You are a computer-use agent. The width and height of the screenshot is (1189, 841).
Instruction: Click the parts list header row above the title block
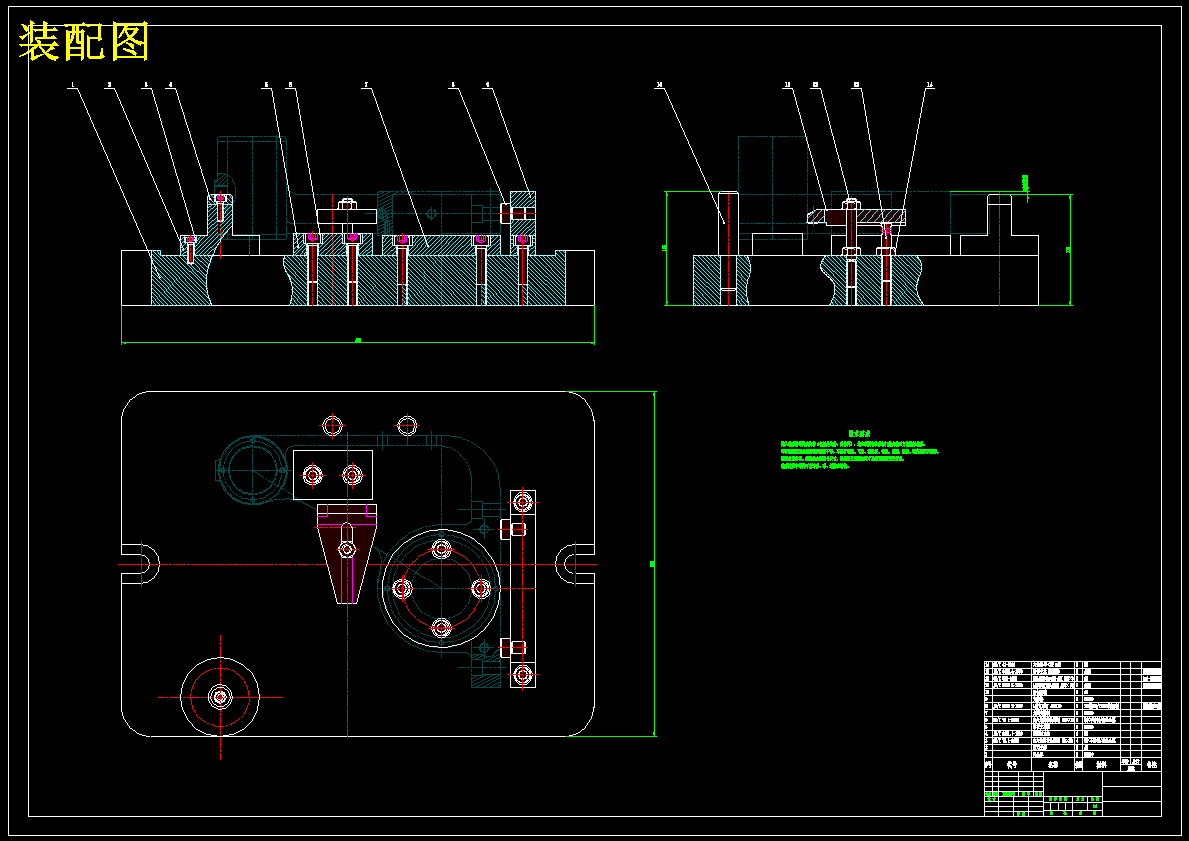click(1072, 765)
